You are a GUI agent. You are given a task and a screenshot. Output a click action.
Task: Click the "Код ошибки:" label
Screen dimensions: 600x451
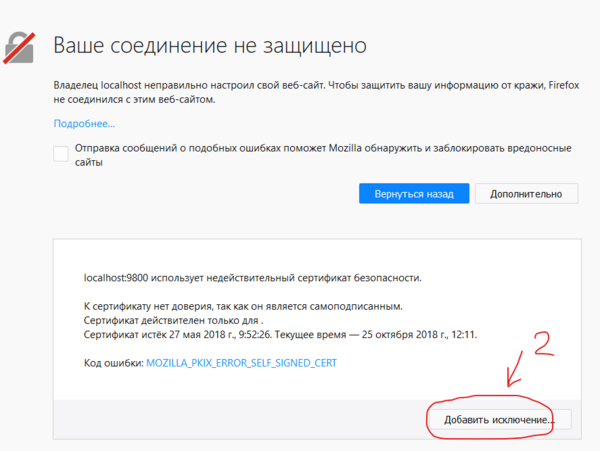pos(113,364)
